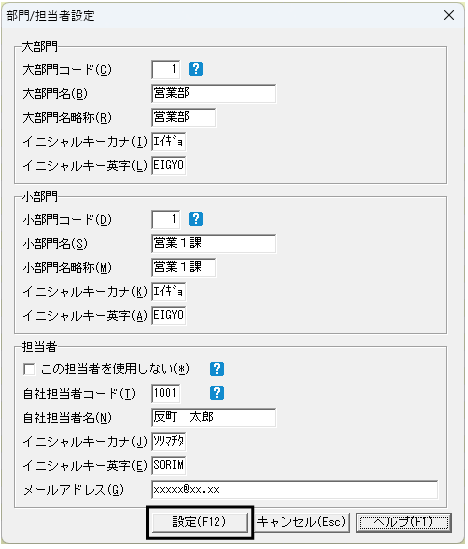Click into the 大部門名 field containing 営業部
The image size is (468, 549).
[x=214, y=93]
